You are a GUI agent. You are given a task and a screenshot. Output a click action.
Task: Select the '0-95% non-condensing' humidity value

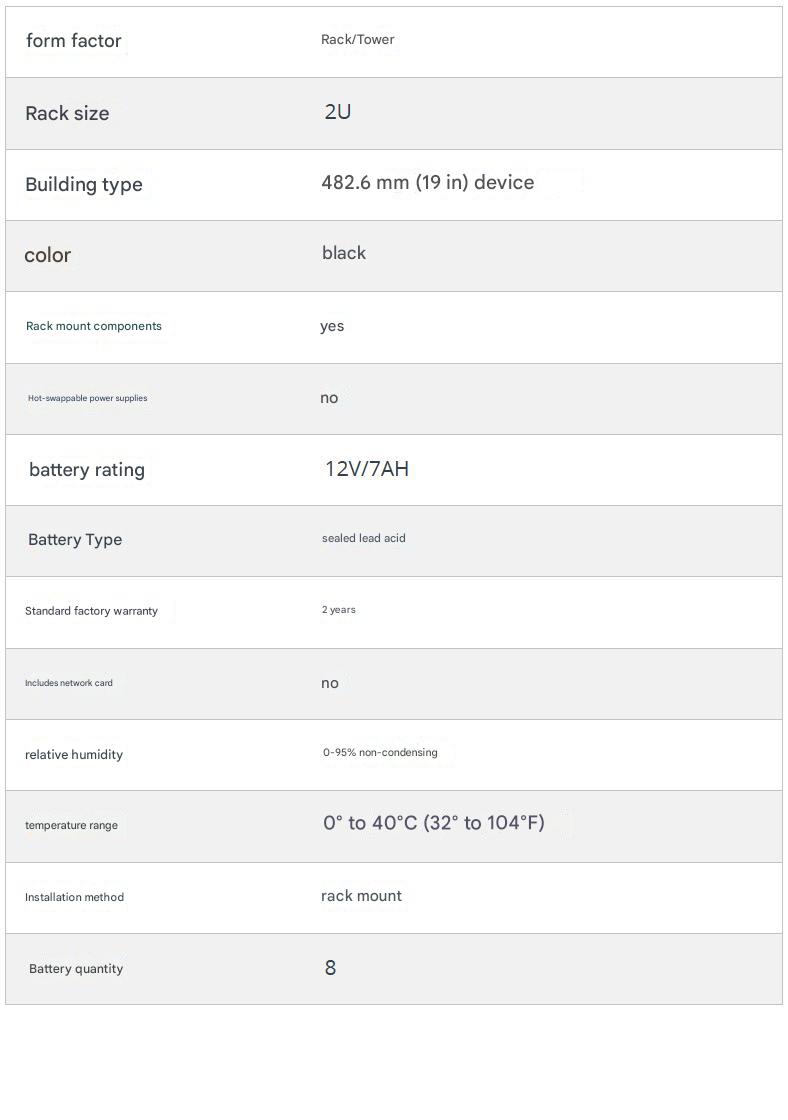[x=379, y=753]
